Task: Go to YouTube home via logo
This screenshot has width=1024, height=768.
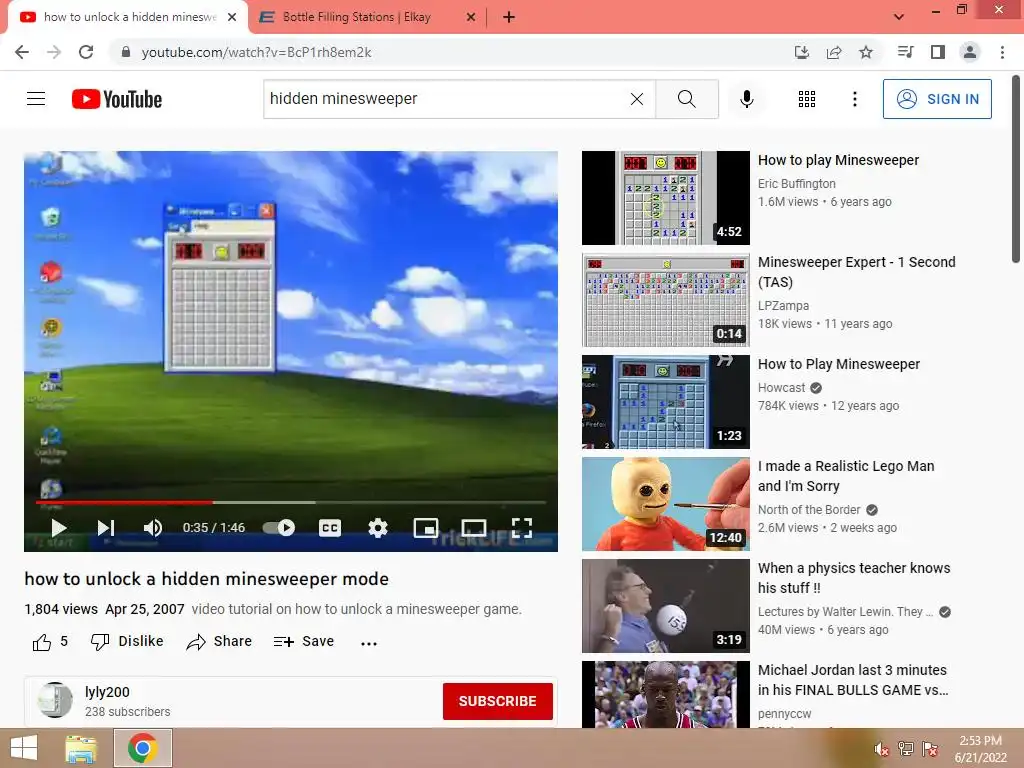Action: 117,99
